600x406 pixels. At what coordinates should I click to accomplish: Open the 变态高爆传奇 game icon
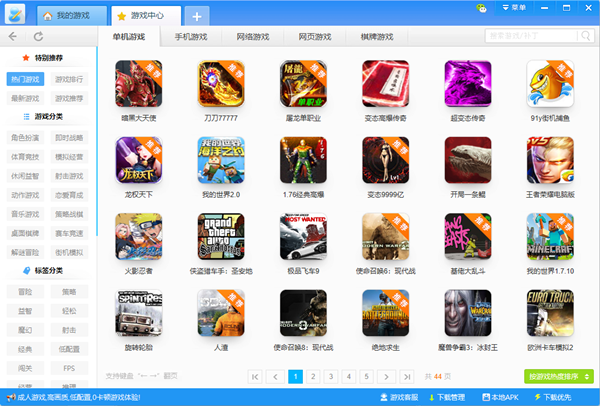385,83
